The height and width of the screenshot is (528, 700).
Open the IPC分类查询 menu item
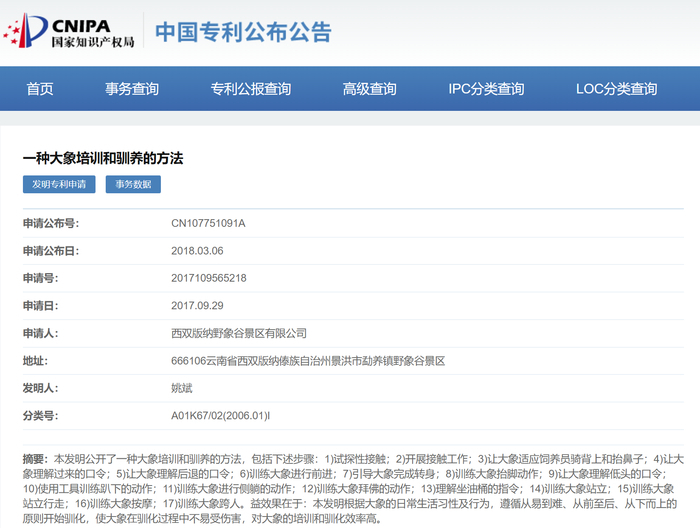(486, 89)
